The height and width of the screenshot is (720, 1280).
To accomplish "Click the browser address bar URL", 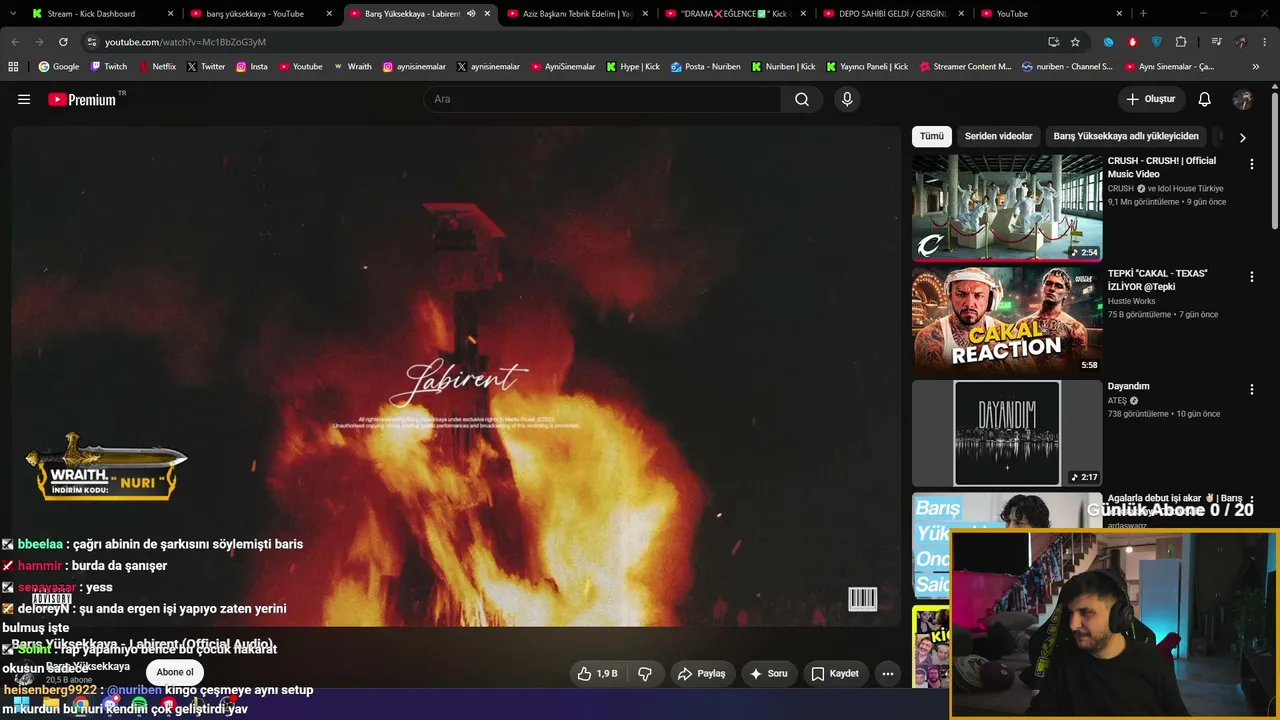I will coord(185,42).
